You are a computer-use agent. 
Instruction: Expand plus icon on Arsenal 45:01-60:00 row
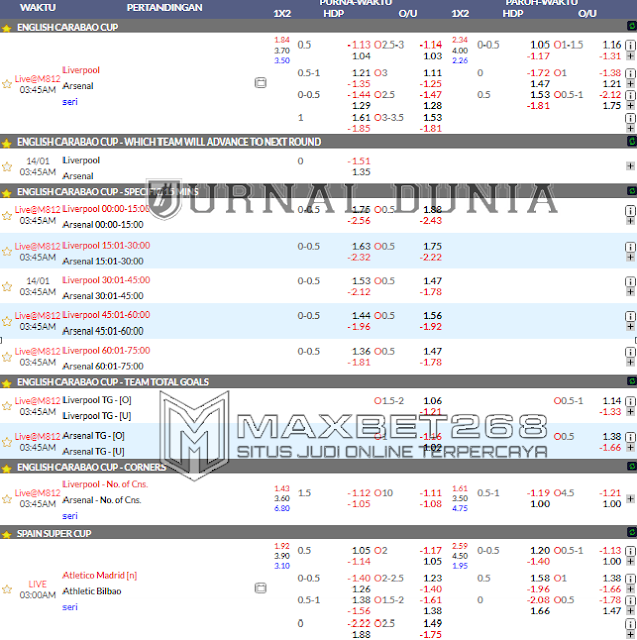point(630,327)
